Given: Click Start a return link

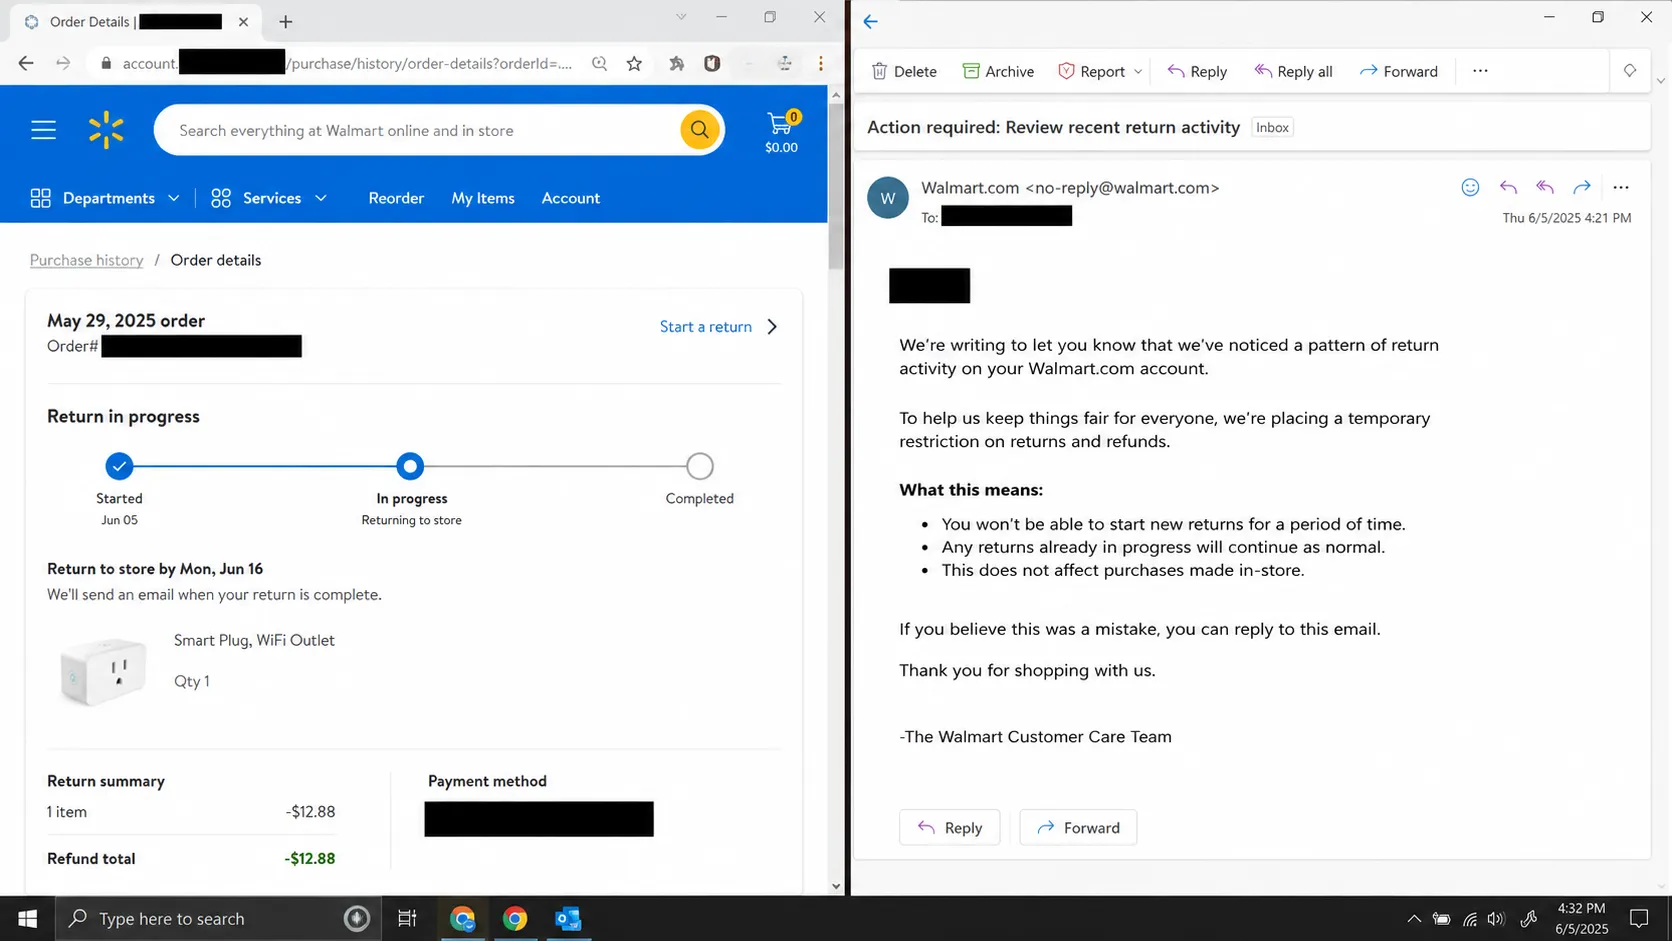Looking at the screenshot, I should [x=706, y=327].
